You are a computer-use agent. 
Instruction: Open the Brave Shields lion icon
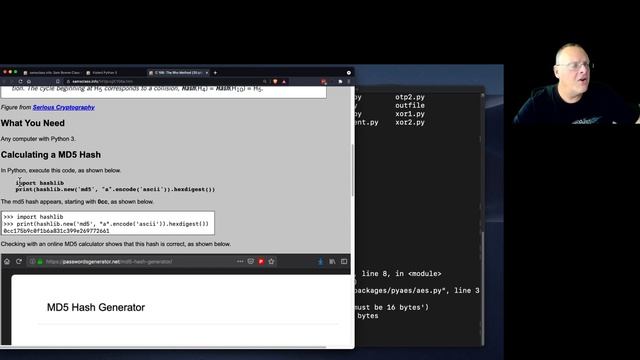pyautogui.click(x=275, y=82)
